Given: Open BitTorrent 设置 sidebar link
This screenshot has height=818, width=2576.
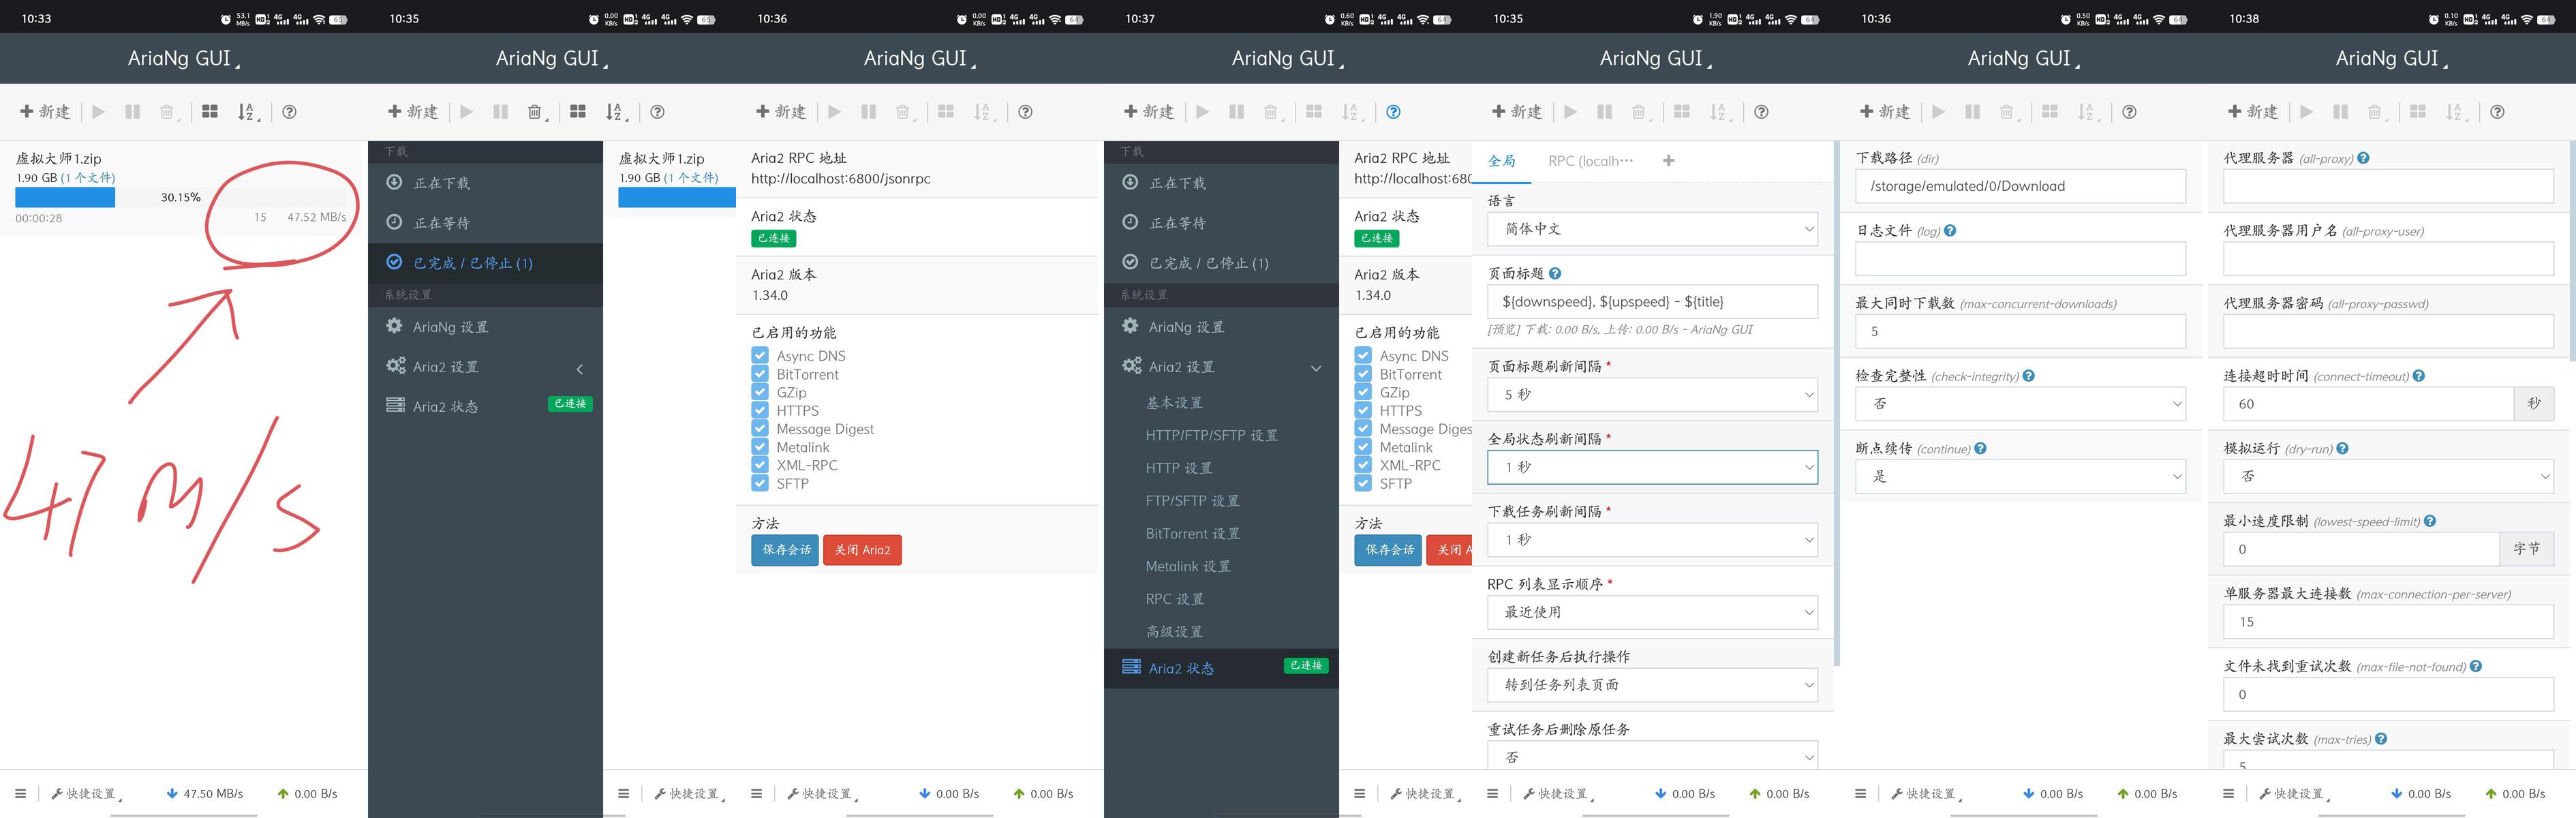Looking at the screenshot, I should click(1192, 533).
